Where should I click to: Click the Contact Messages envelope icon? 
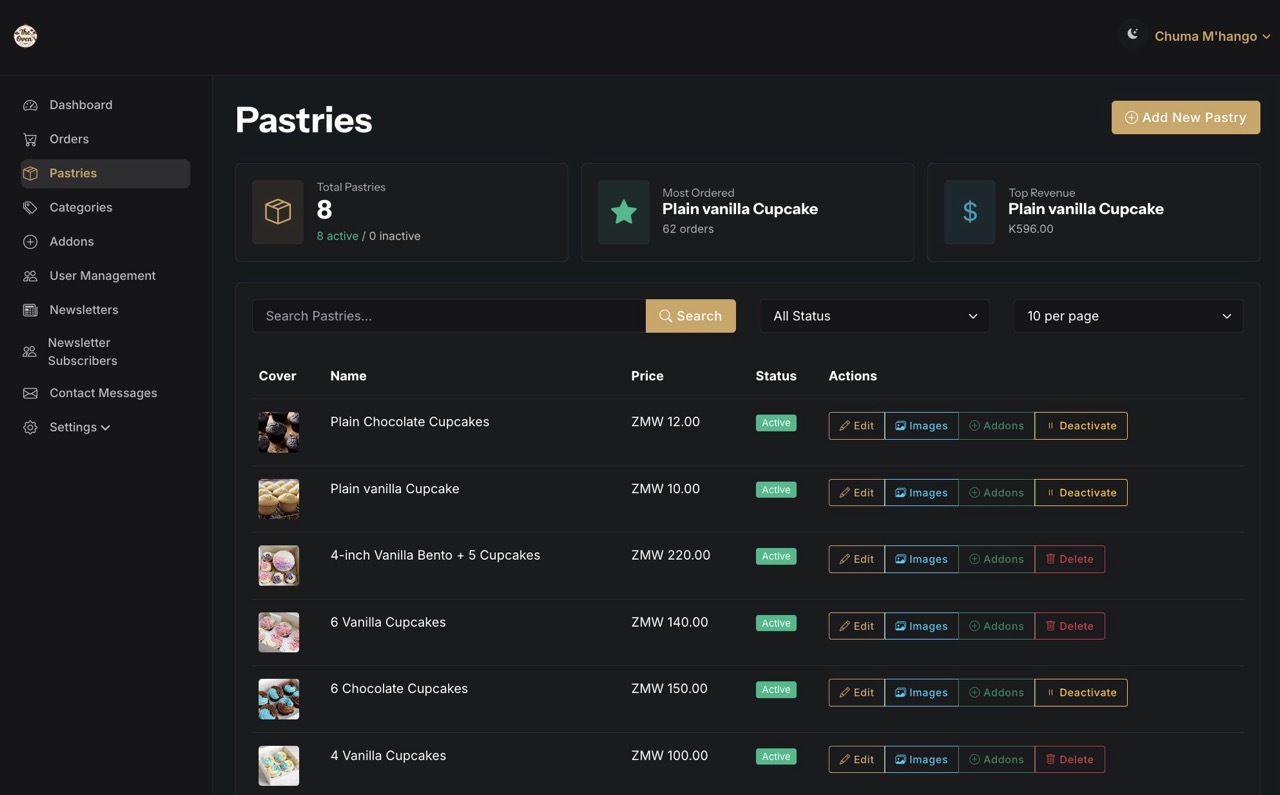[x=30, y=394]
